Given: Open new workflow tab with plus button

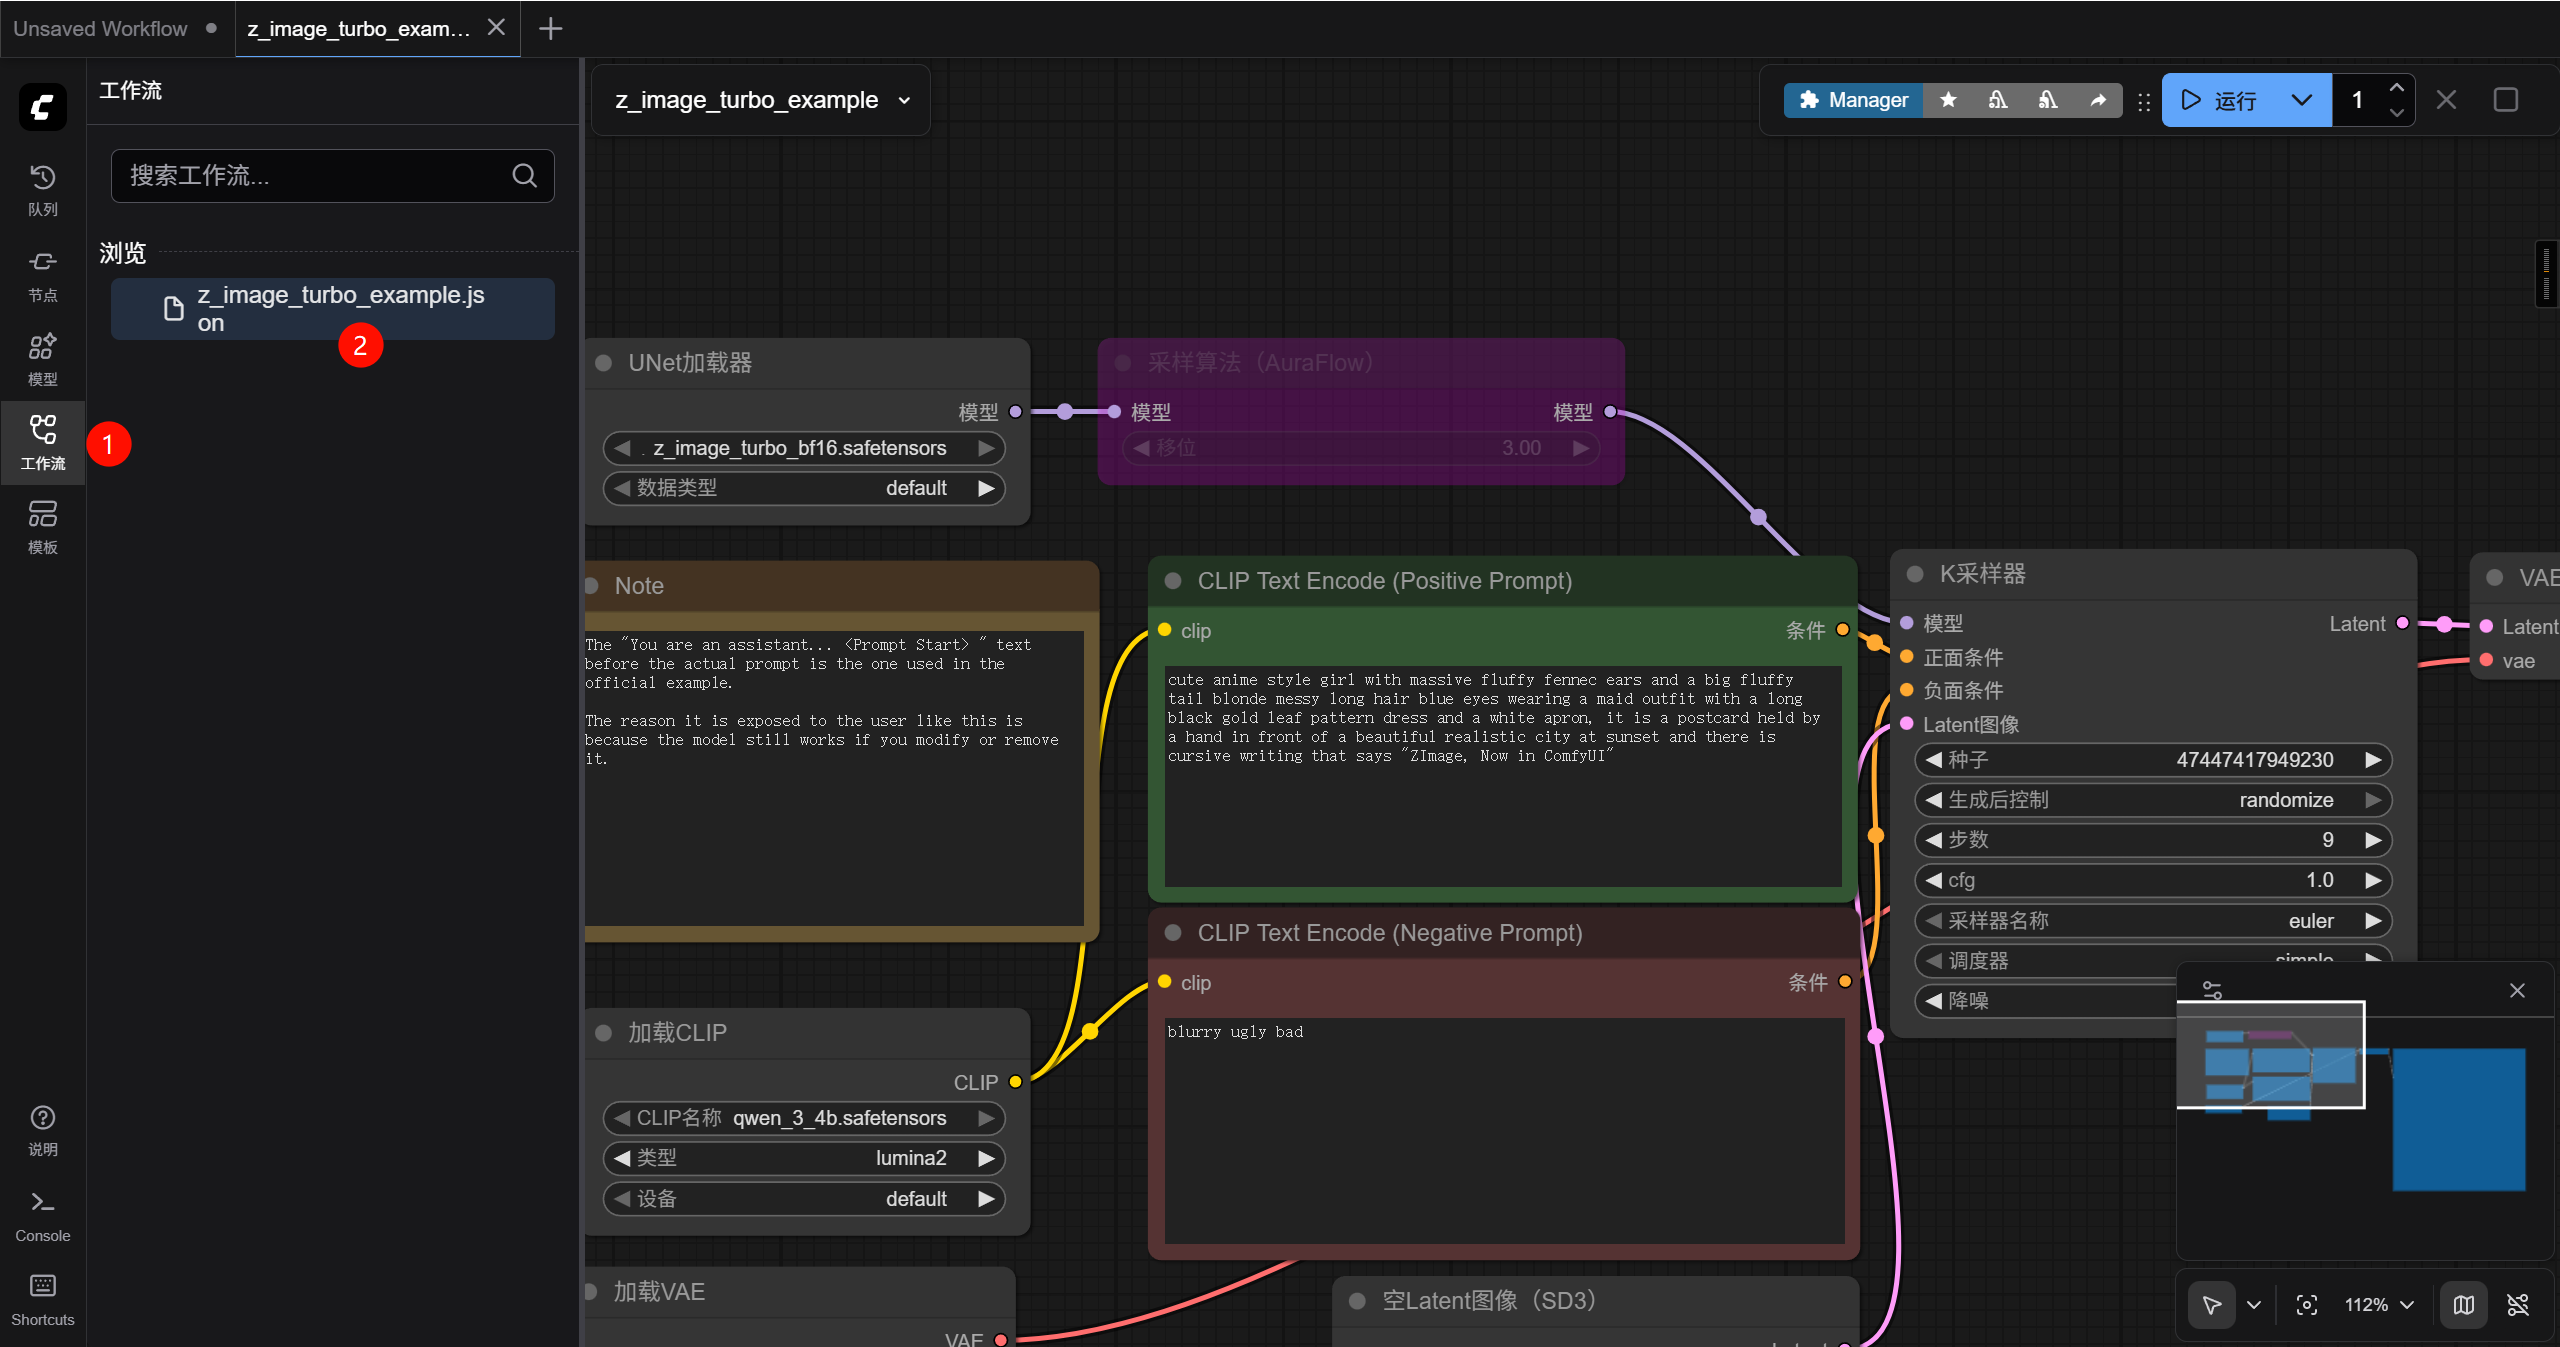Looking at the screenshot, I should point(550,28).
